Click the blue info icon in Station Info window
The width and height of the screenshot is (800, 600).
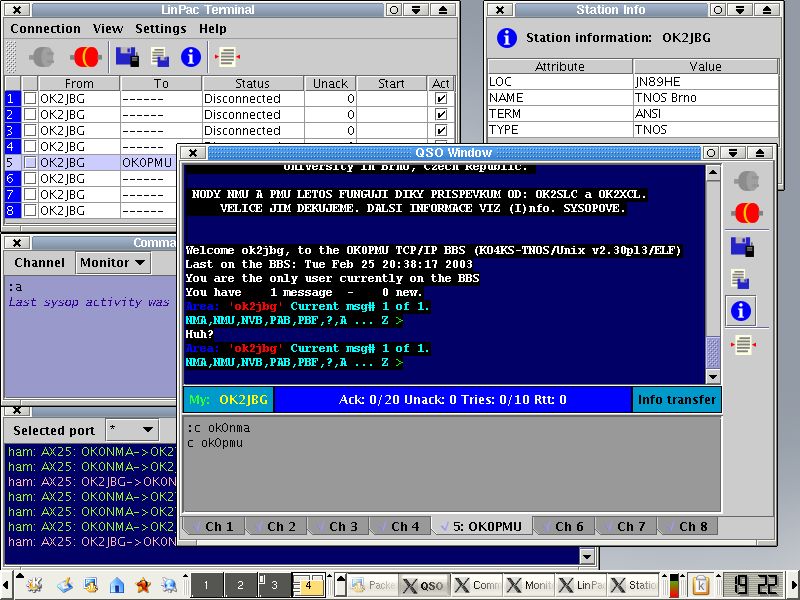pos(507,38)
